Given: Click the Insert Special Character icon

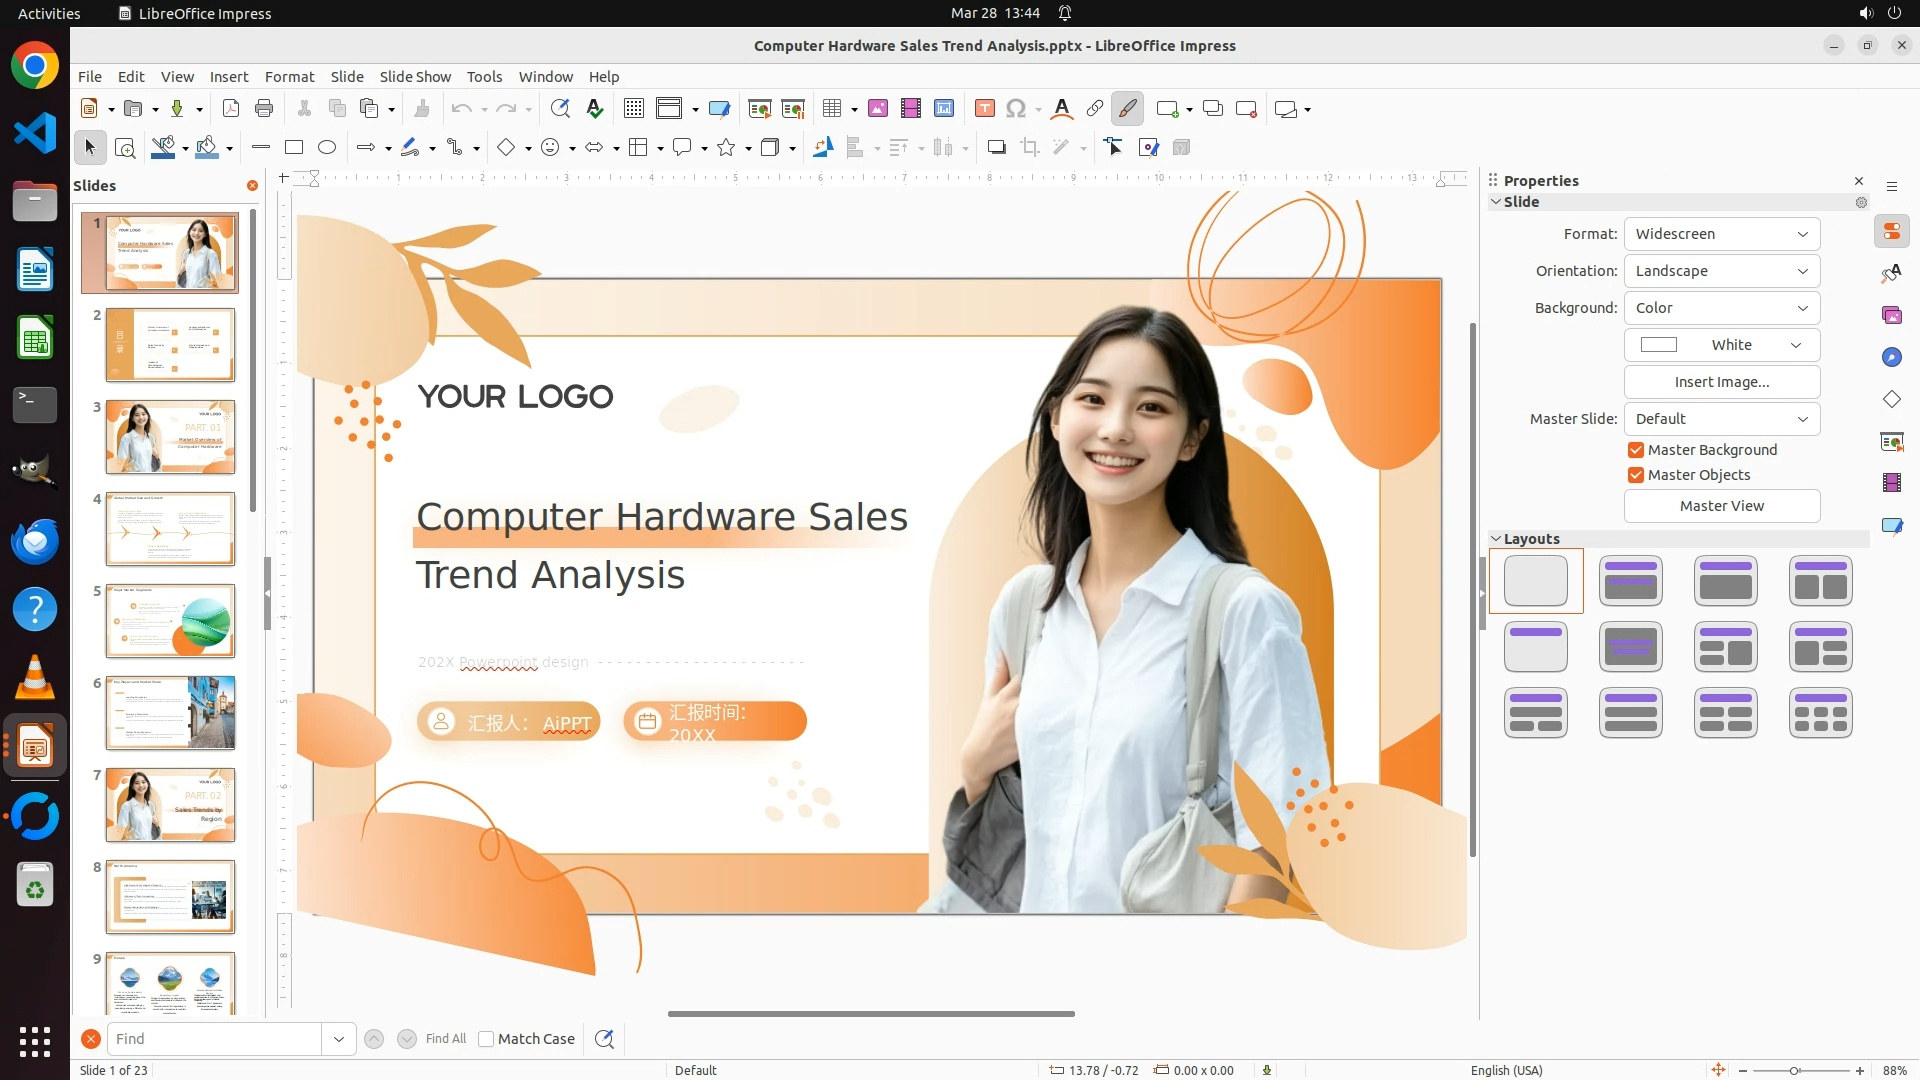Looking at the screenshot, I should coord(1016,109).
